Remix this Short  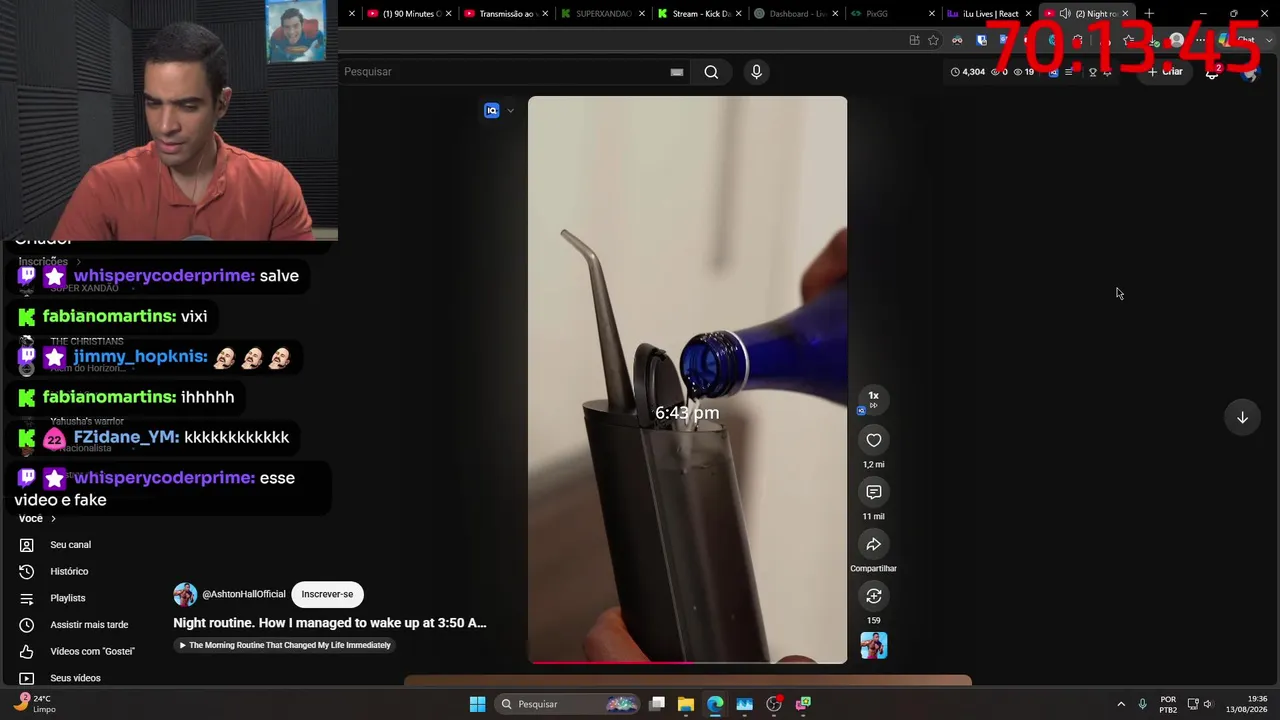tap(873, 596)
